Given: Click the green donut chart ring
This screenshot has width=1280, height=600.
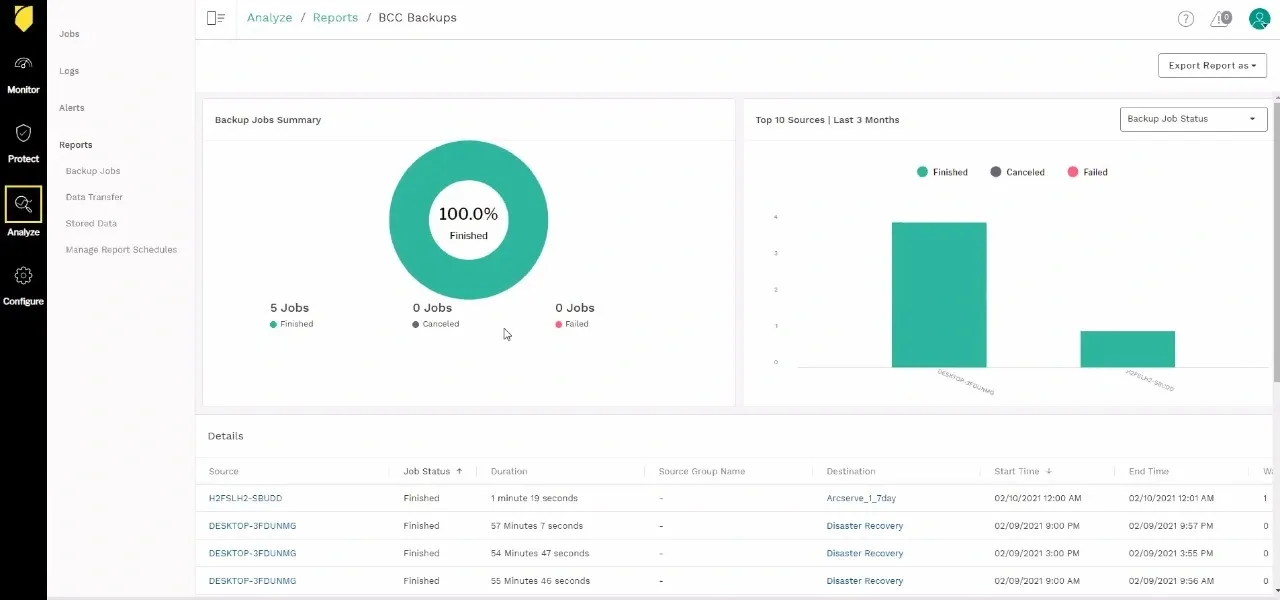Looking at the screenshot, I should point(410,220).
